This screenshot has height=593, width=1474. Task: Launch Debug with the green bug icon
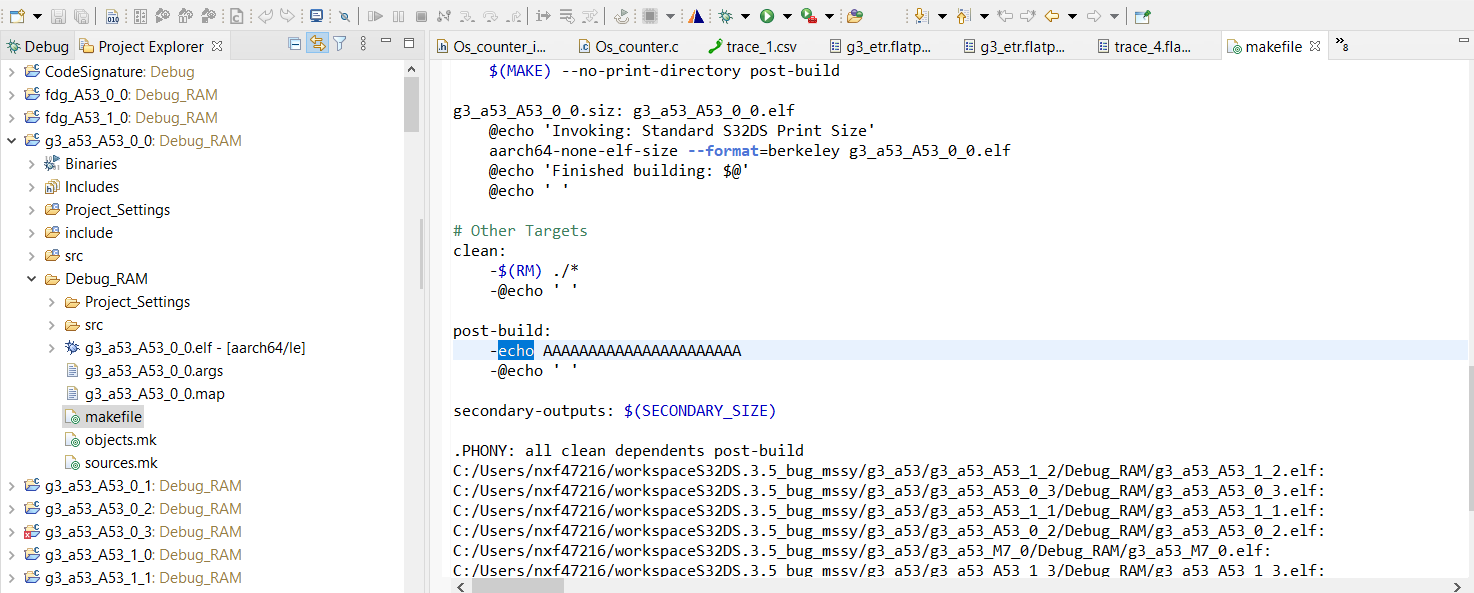pos(725,16)
